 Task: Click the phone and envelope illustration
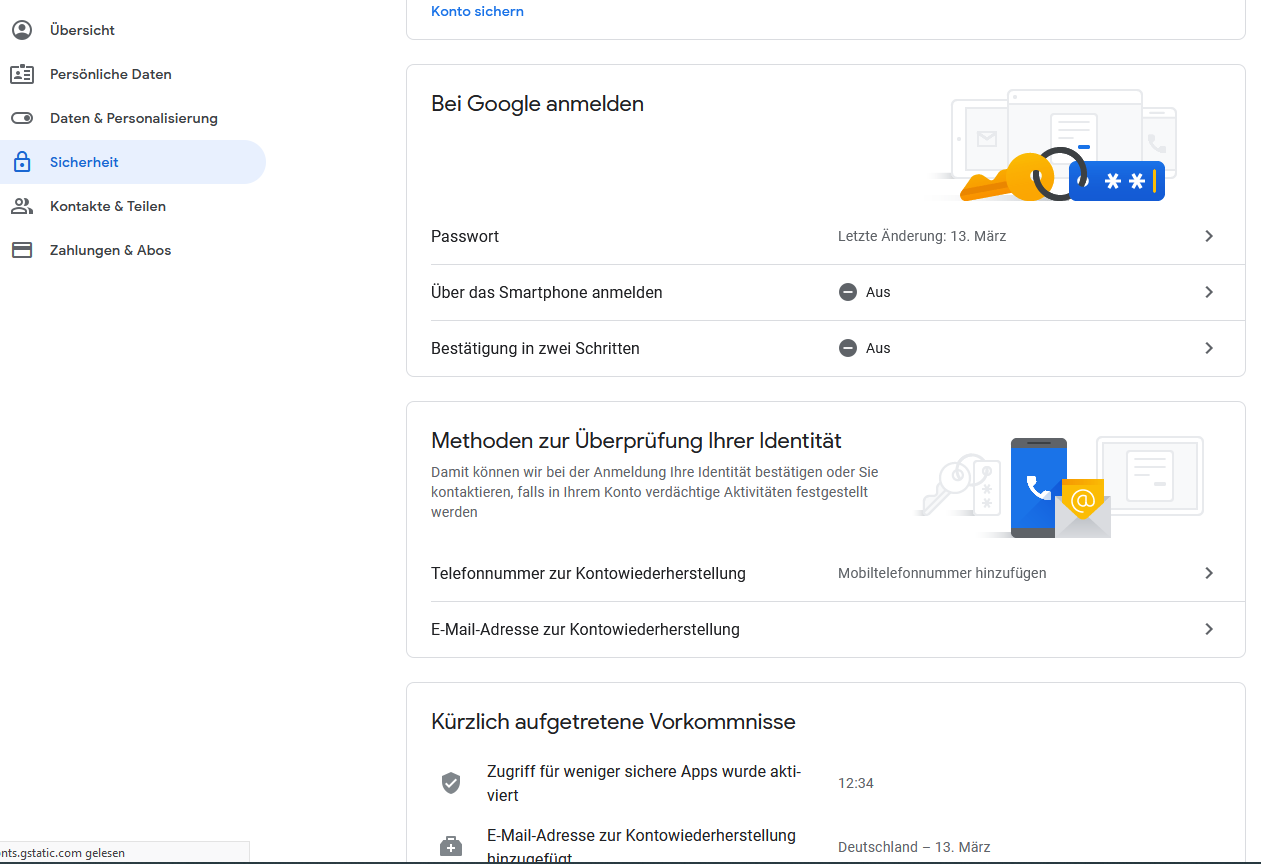coord(1060,487)
